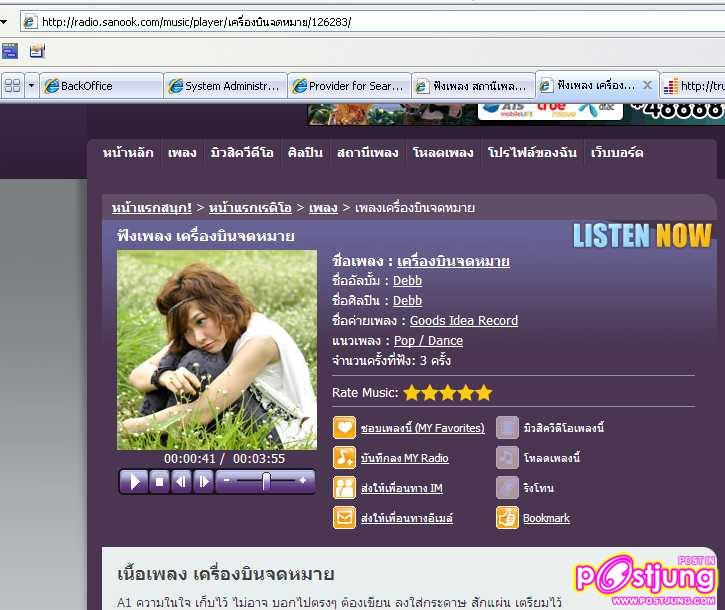Click the send to friend via IM icon

click(x=344, y=488)
